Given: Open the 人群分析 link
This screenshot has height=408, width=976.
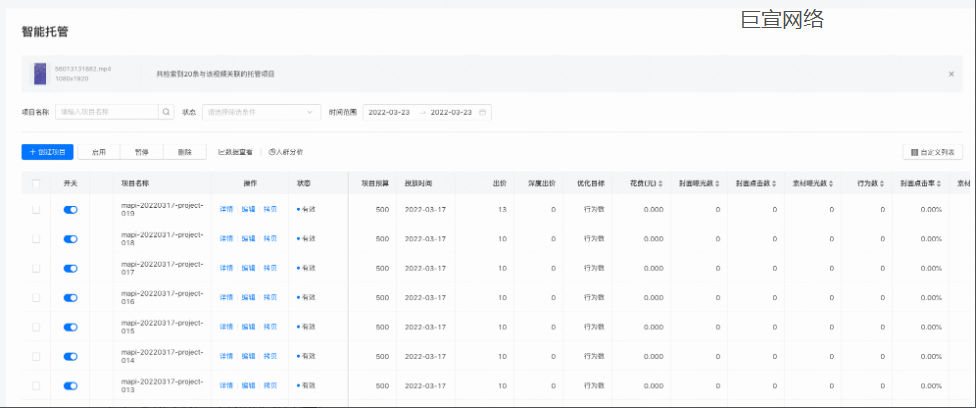Looking at the screenshot, I should click(286, 152).
